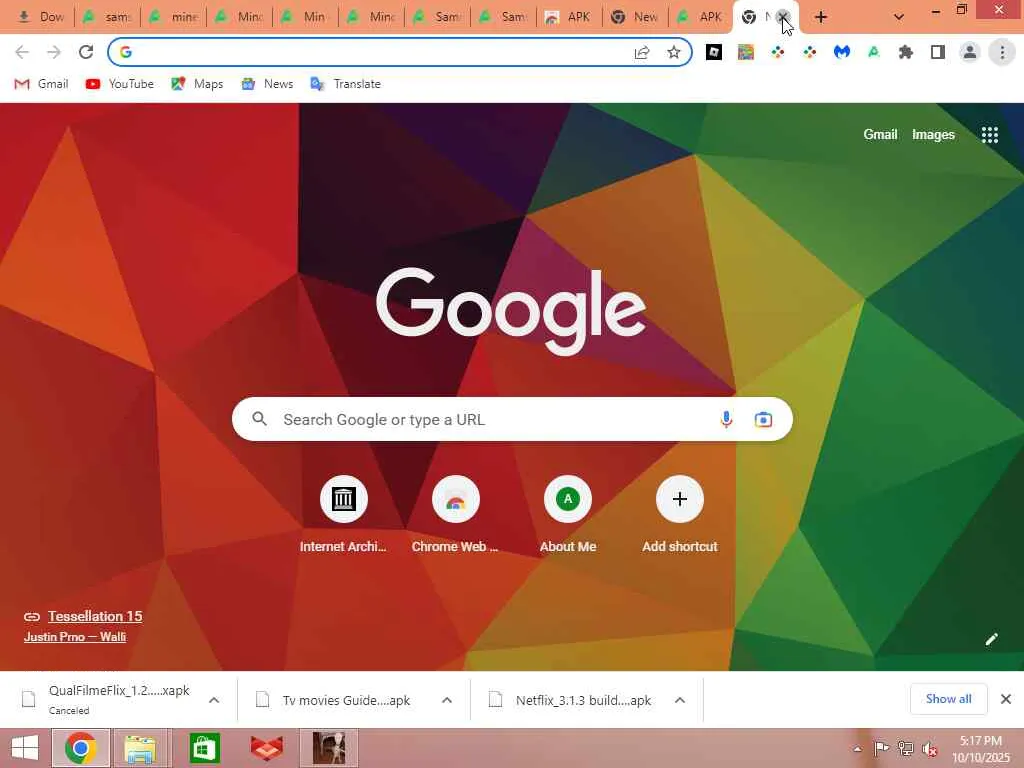The width and height of the screenshot is (1024, 768).
Task: Expand the tab search chevron
Action: tap(899, 17)
